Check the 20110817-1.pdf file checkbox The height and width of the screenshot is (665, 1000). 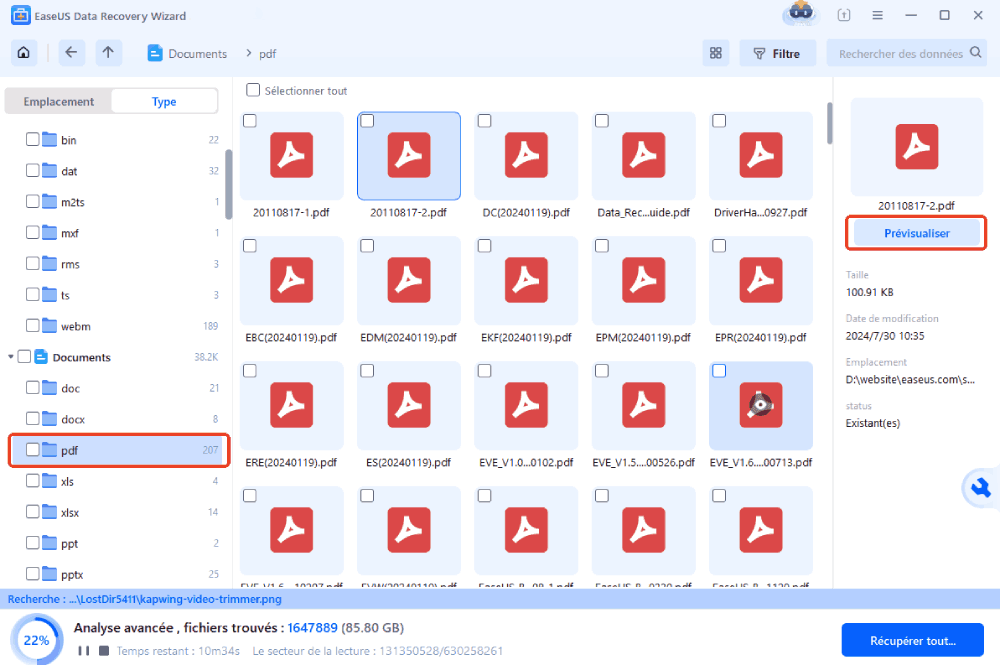pyautogui.click(x=250, y=121)
